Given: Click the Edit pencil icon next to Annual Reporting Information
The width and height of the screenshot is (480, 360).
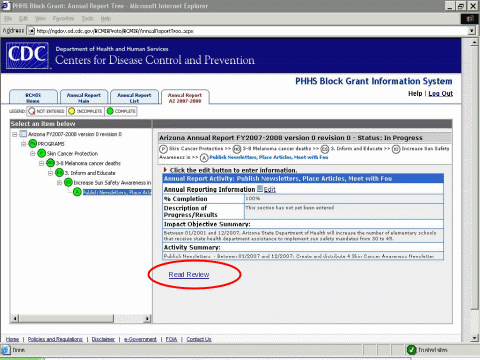Looking at the screenshot, I should click(x=260, y=189).
